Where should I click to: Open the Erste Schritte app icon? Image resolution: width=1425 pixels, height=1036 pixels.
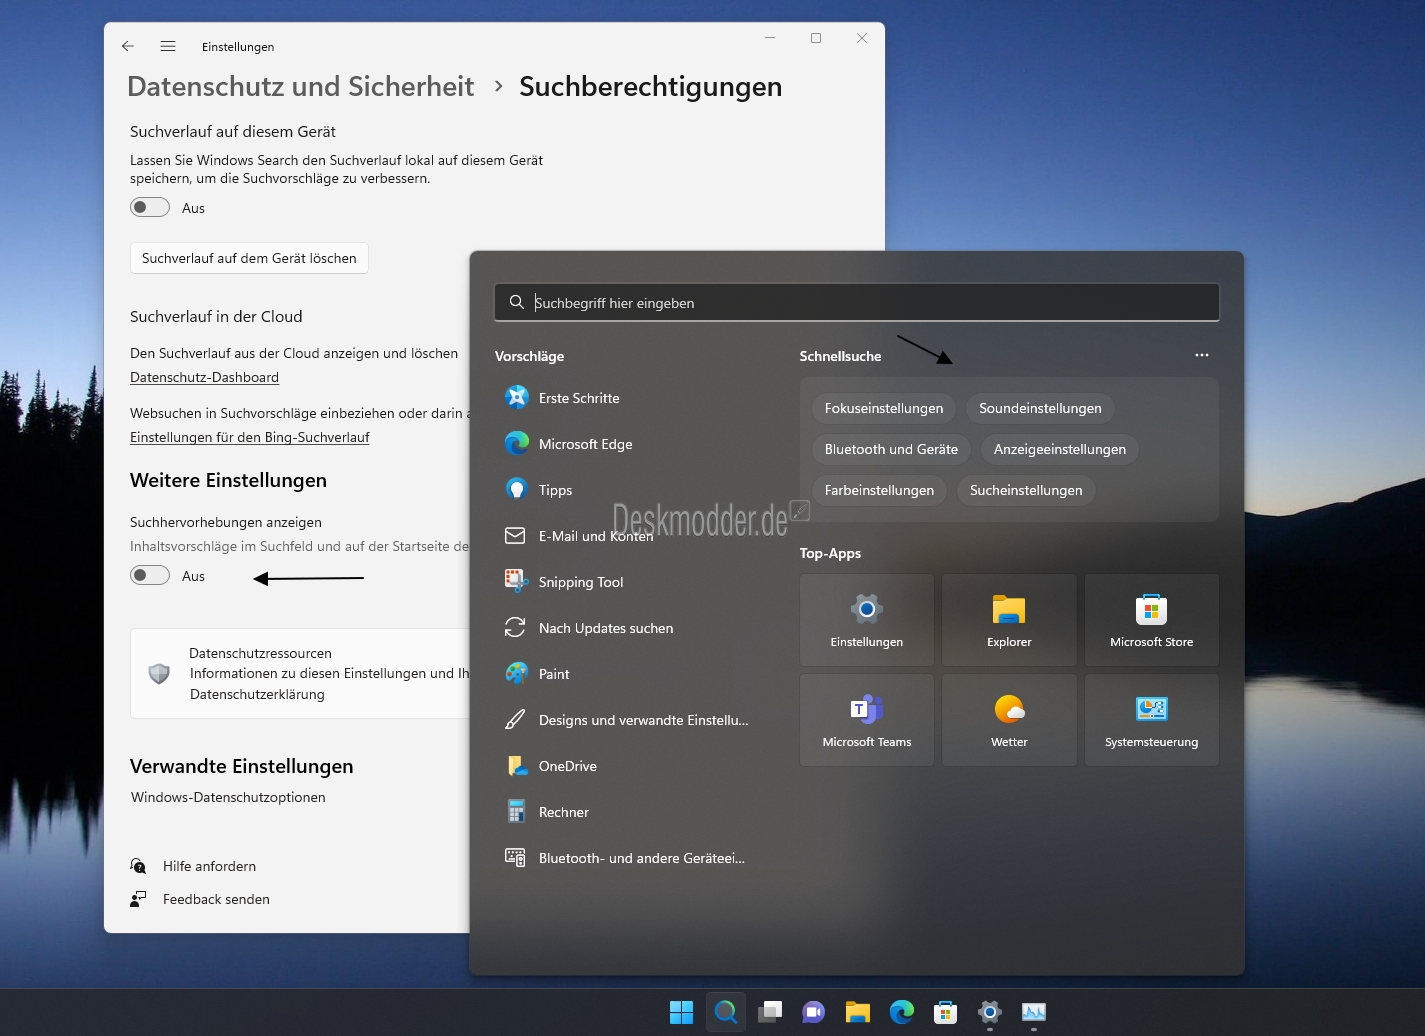[516, 398]
